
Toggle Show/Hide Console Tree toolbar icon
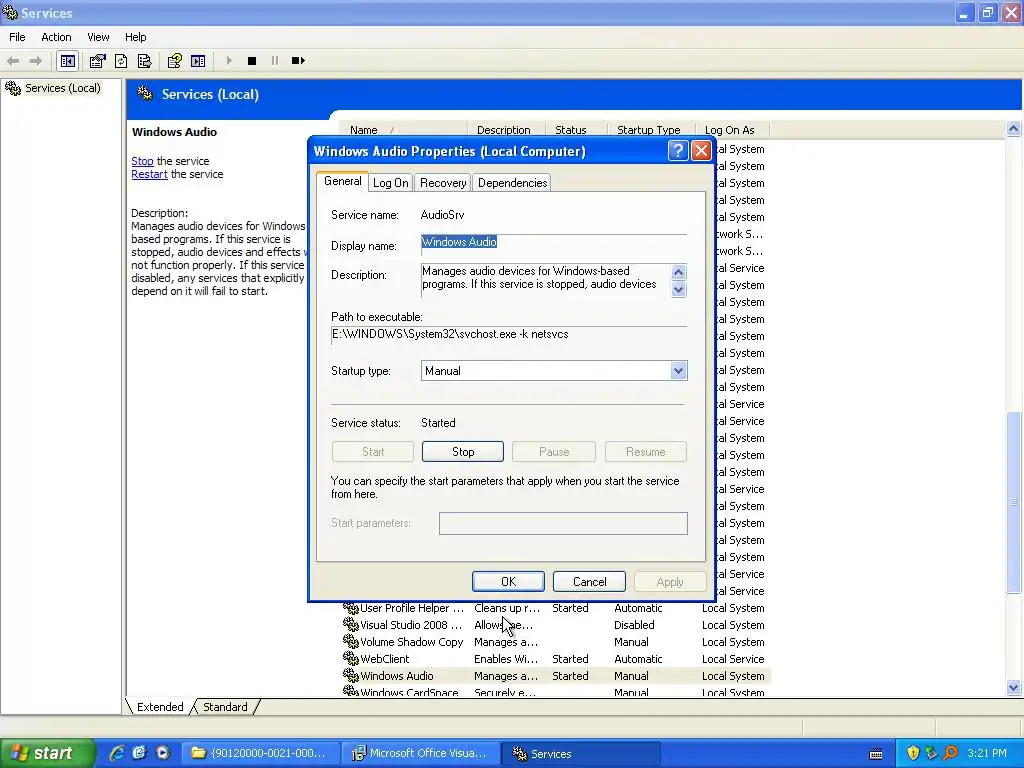(68, 61)
